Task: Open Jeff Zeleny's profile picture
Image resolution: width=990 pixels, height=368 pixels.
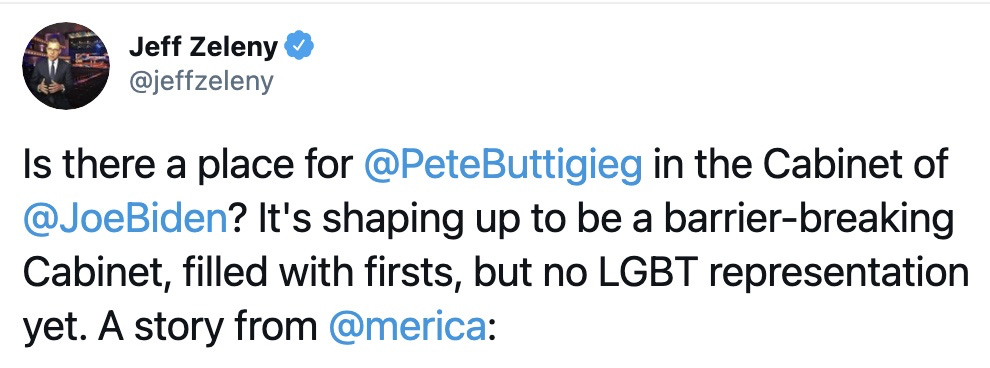Action: point(66,66)
